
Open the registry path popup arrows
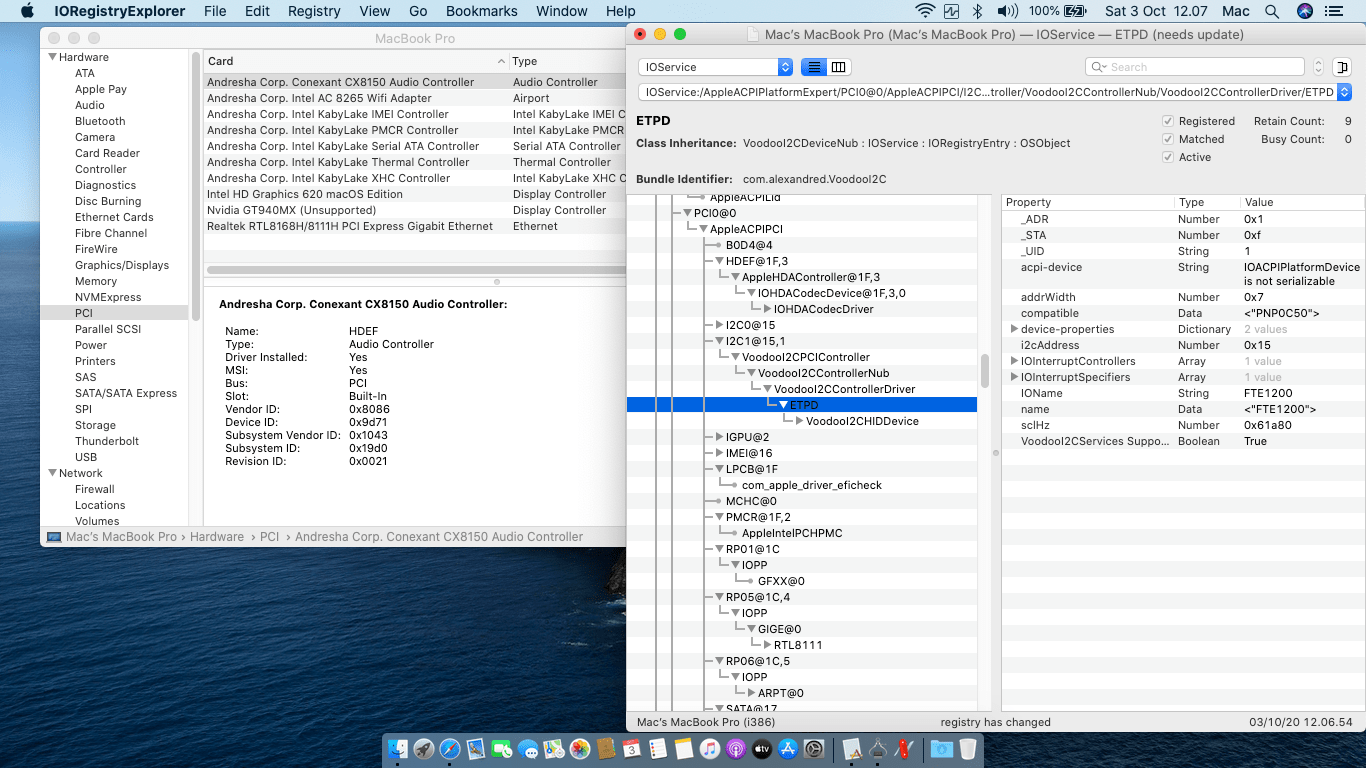coord(1343,92)
